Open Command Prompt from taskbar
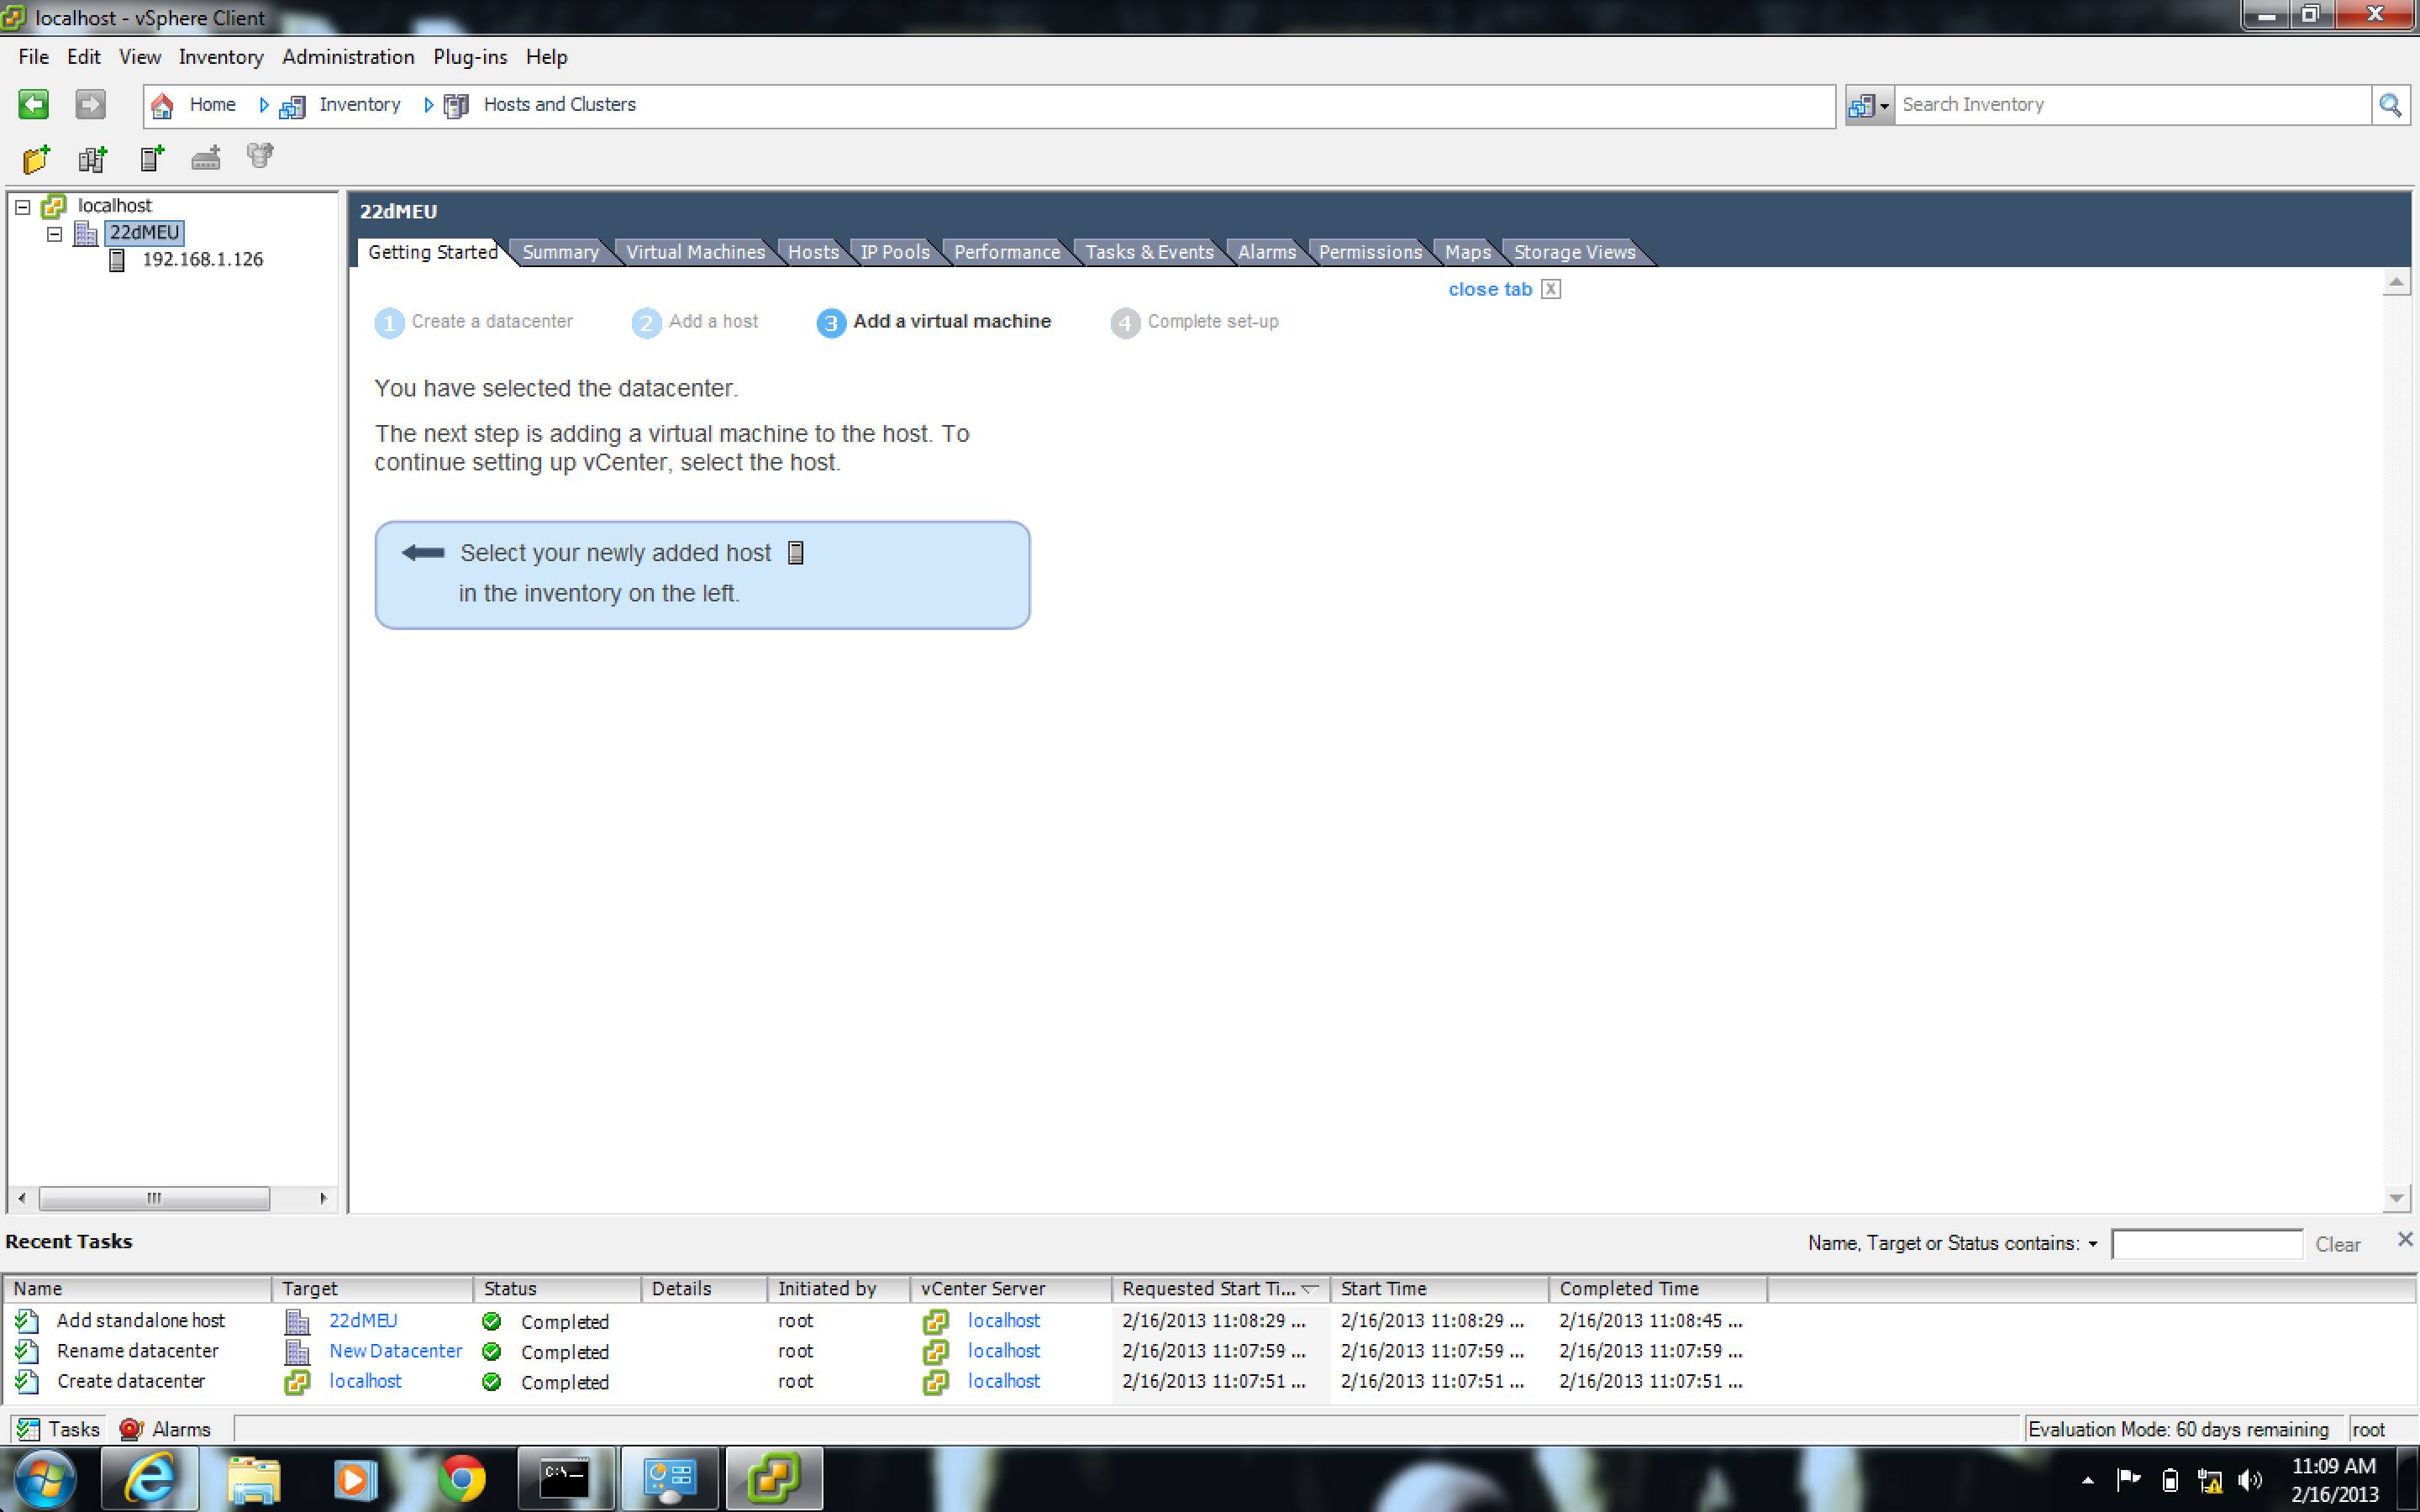Viewport: 2420px width, 1512px height. (565, 1479)
